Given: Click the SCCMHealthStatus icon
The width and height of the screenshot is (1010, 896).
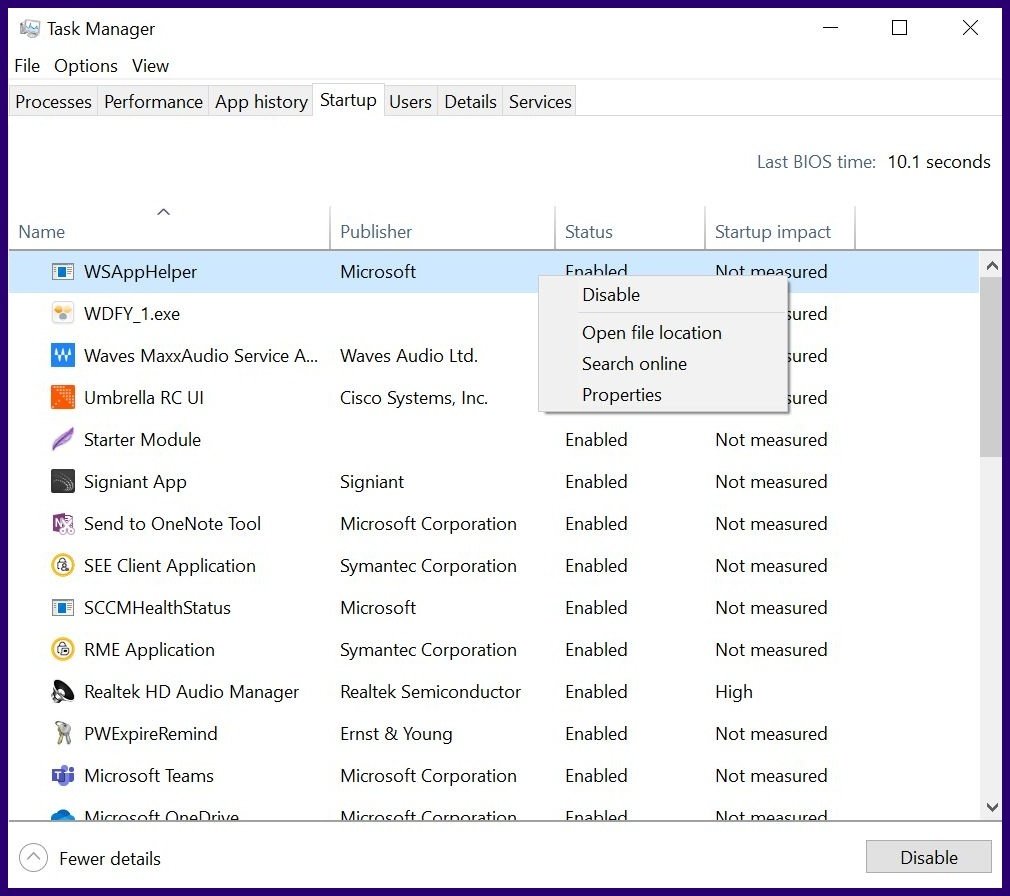Looking at the screenshot, I should tap(62, 607).
